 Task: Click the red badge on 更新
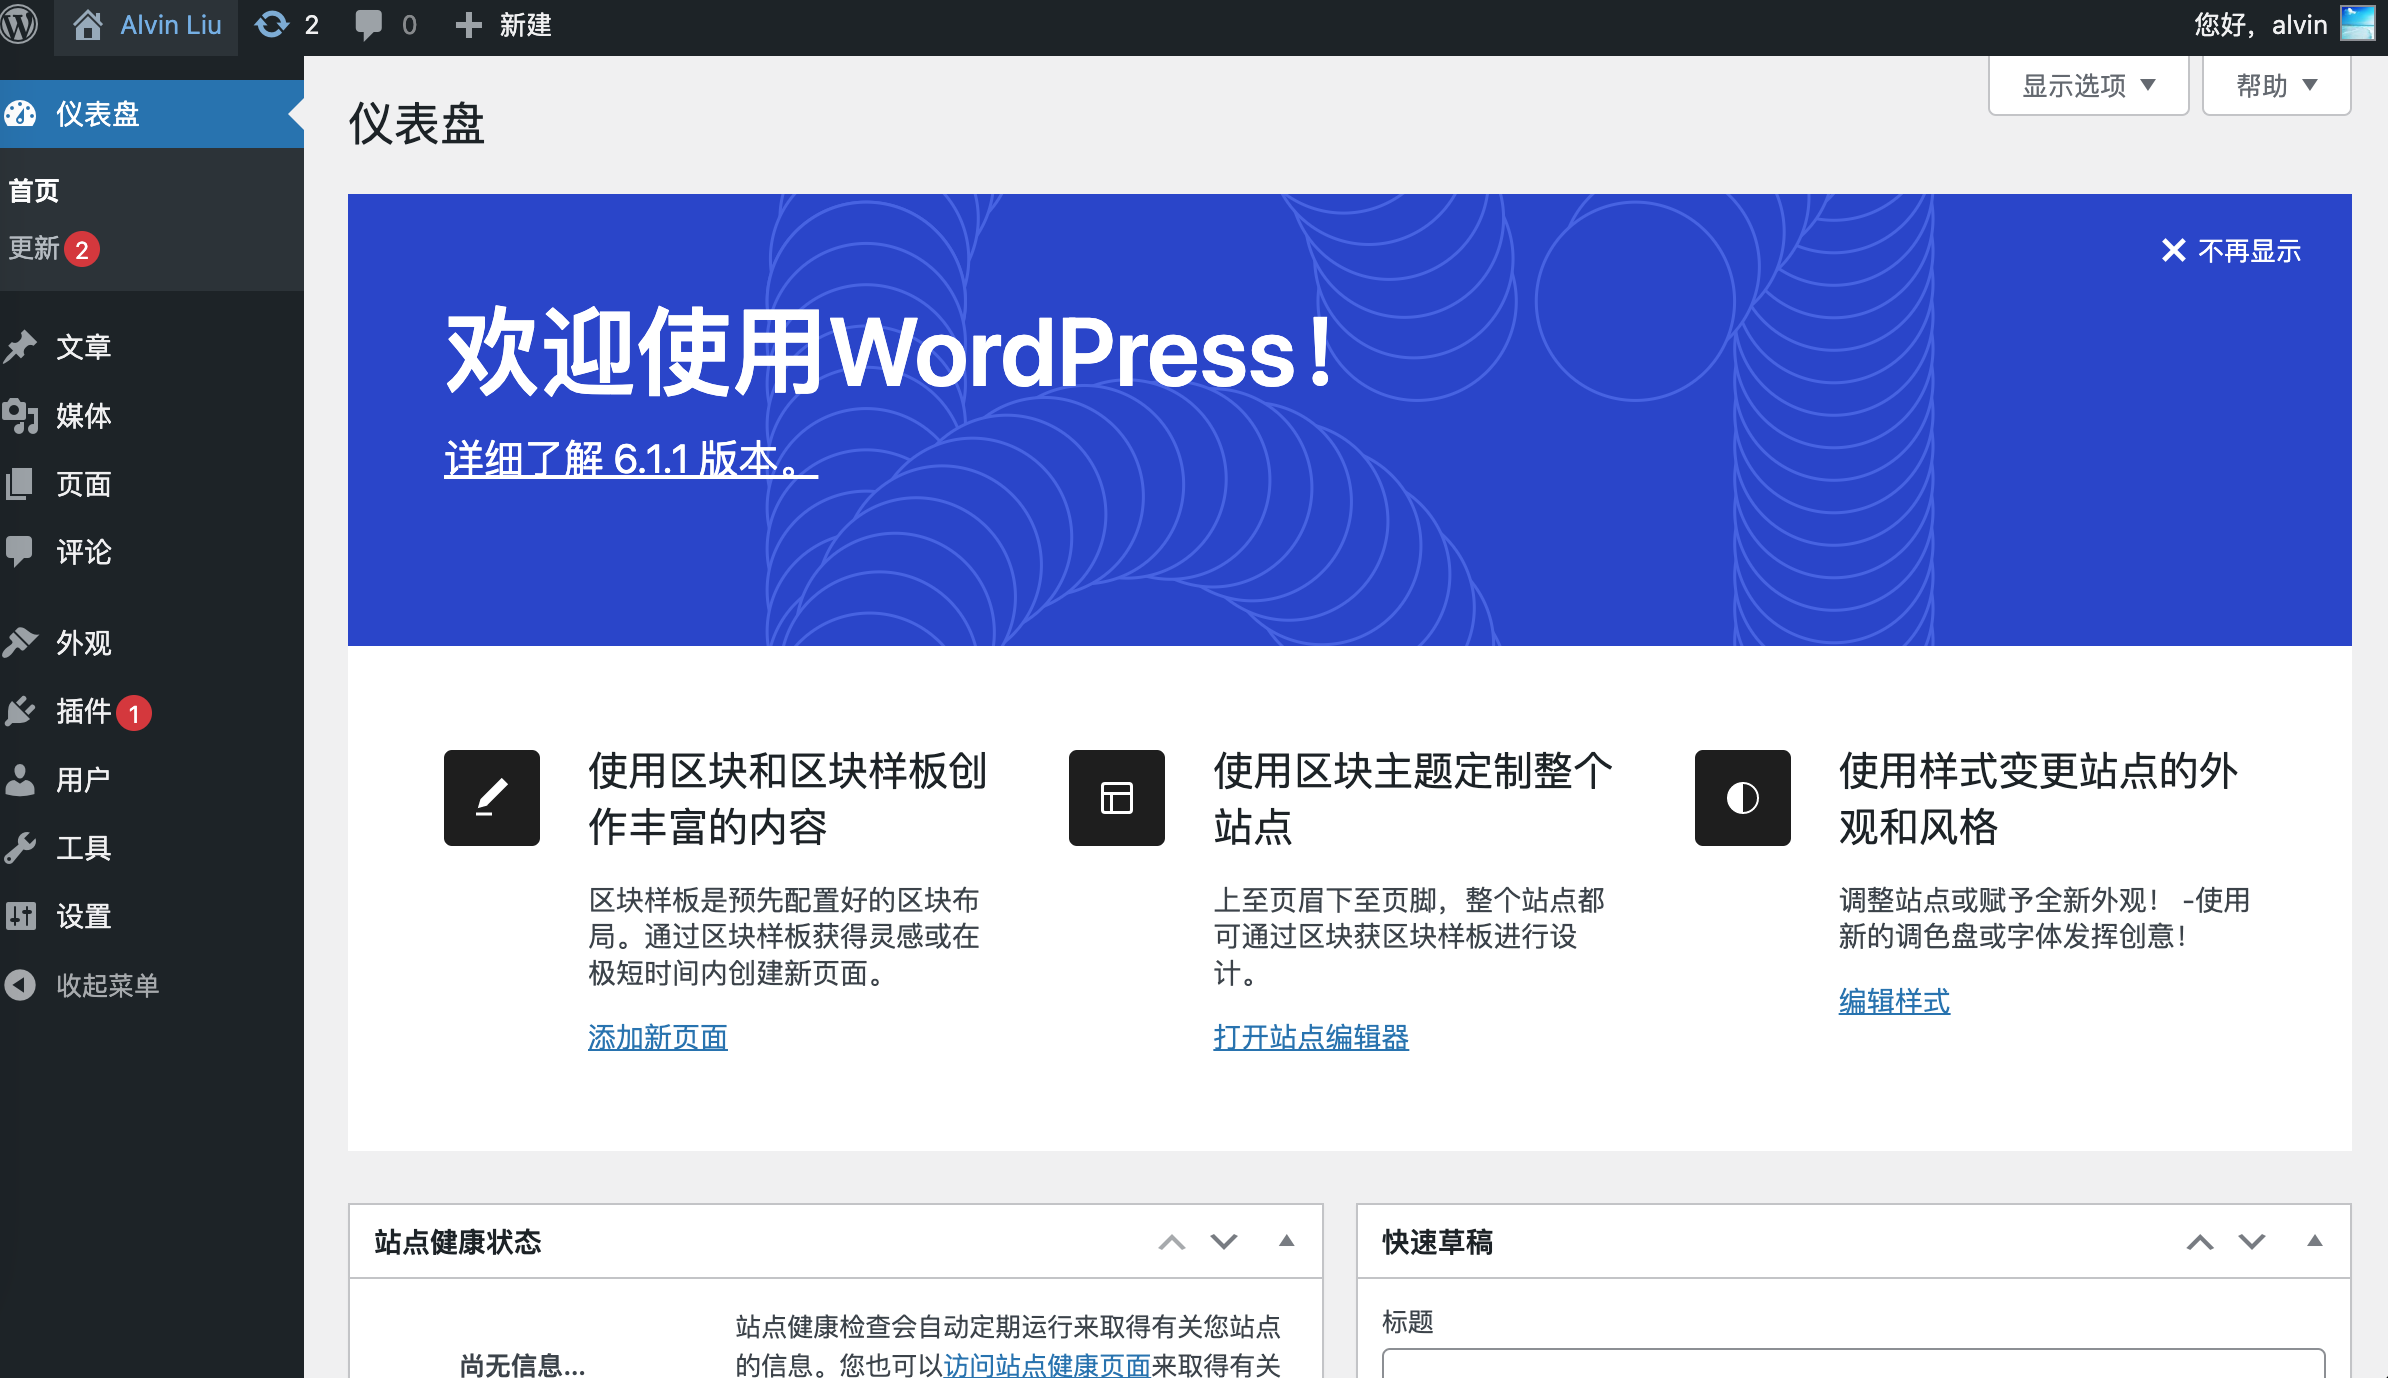click(x=82, y=249)
